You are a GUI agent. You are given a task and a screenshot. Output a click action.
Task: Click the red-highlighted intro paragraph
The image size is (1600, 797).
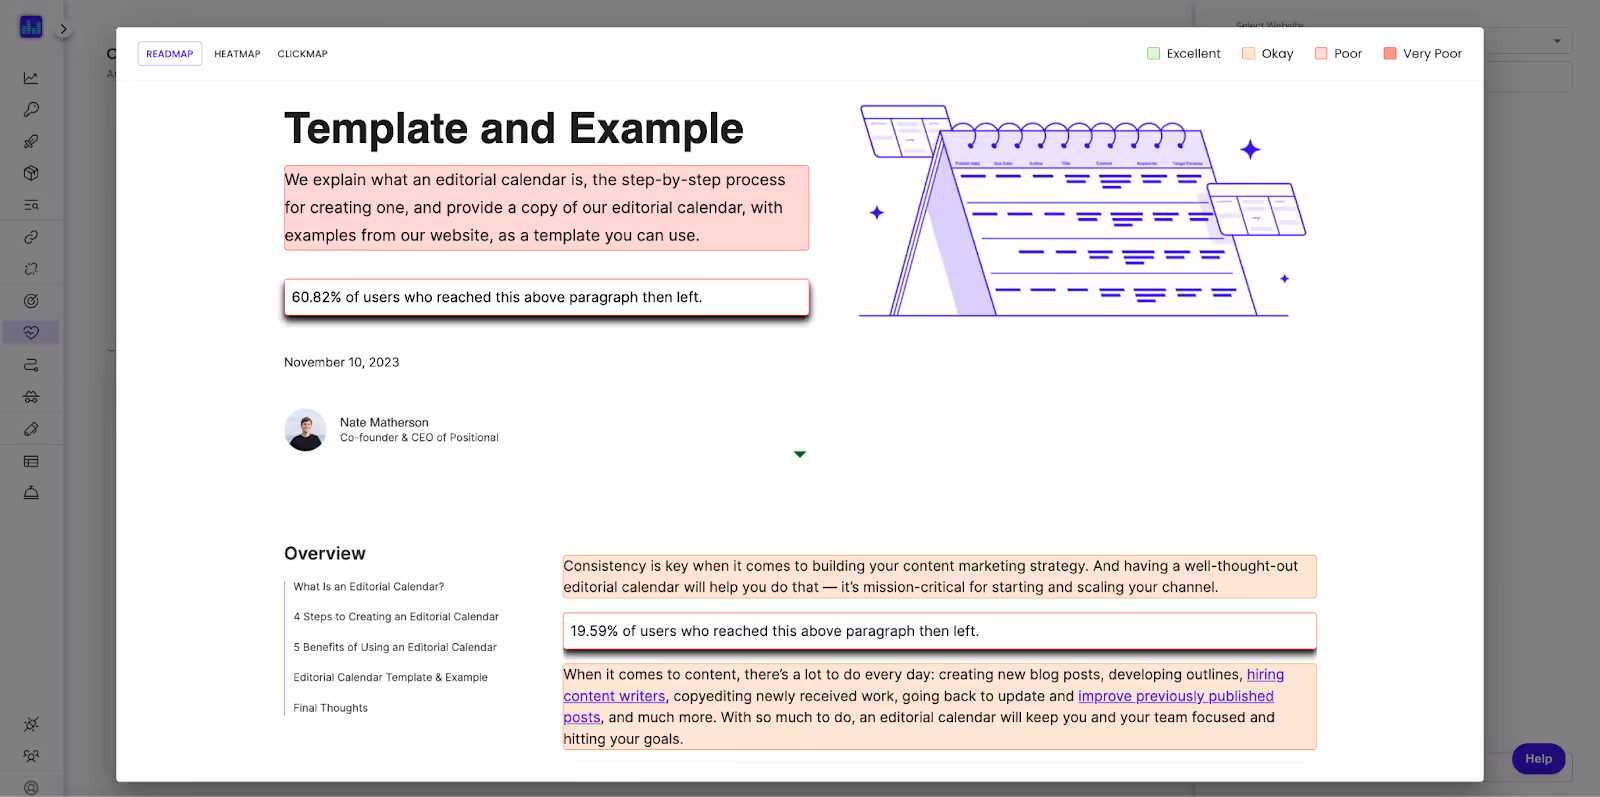pos(546,208)
